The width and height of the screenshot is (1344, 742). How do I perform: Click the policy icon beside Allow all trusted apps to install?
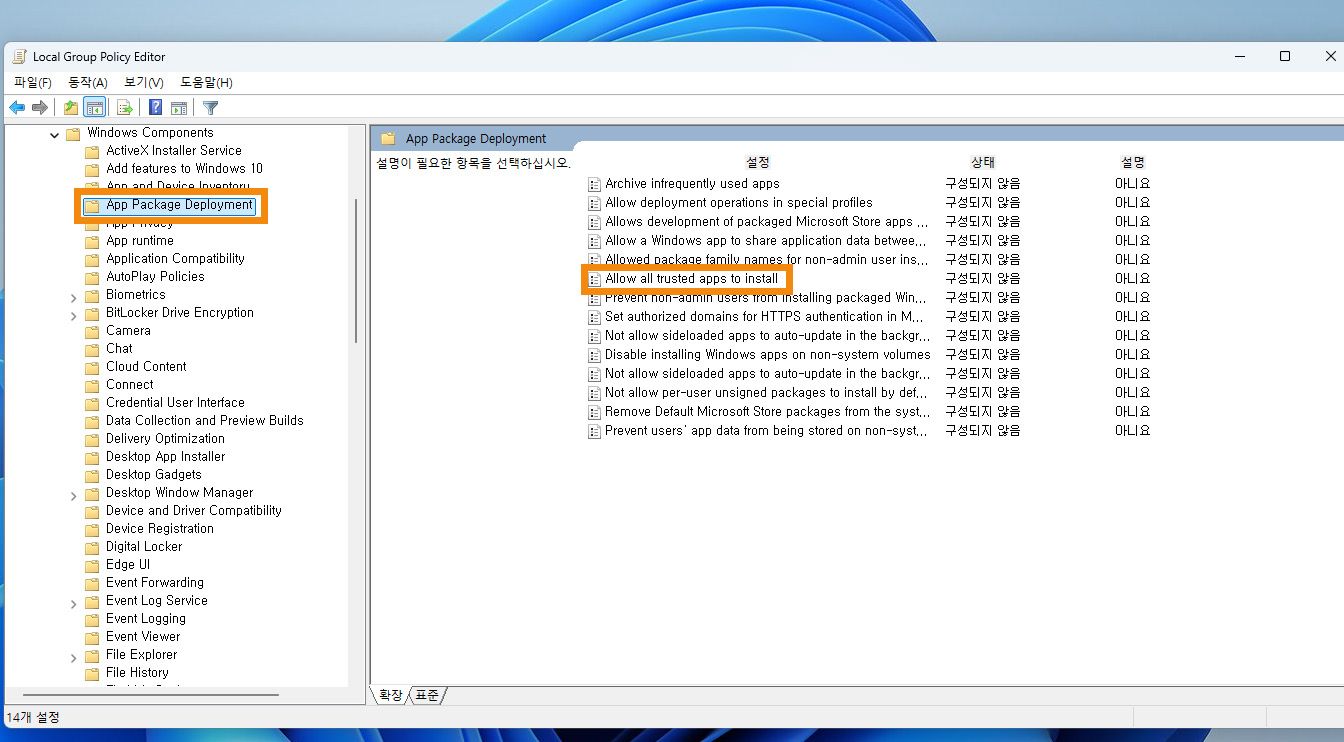point(594,279)
